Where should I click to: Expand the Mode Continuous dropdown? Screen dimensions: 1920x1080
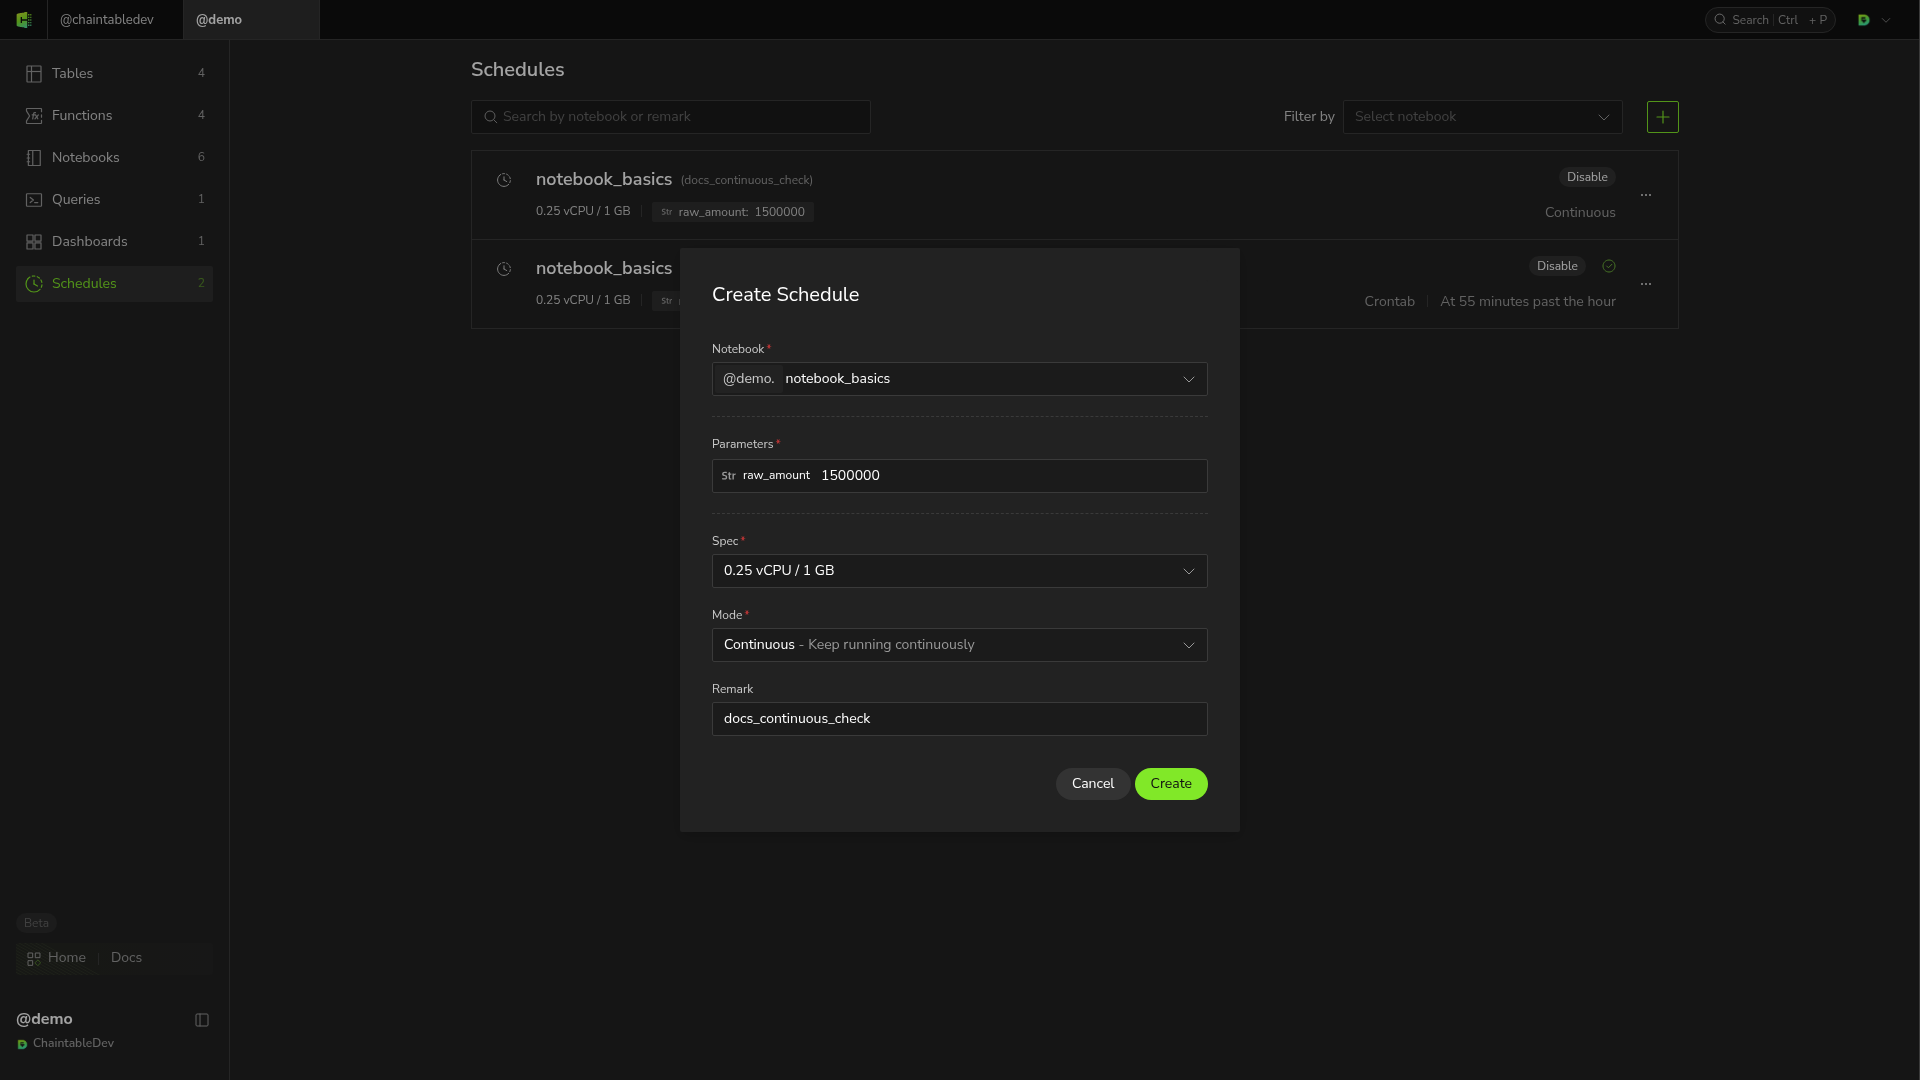(x=1189, y=645)
